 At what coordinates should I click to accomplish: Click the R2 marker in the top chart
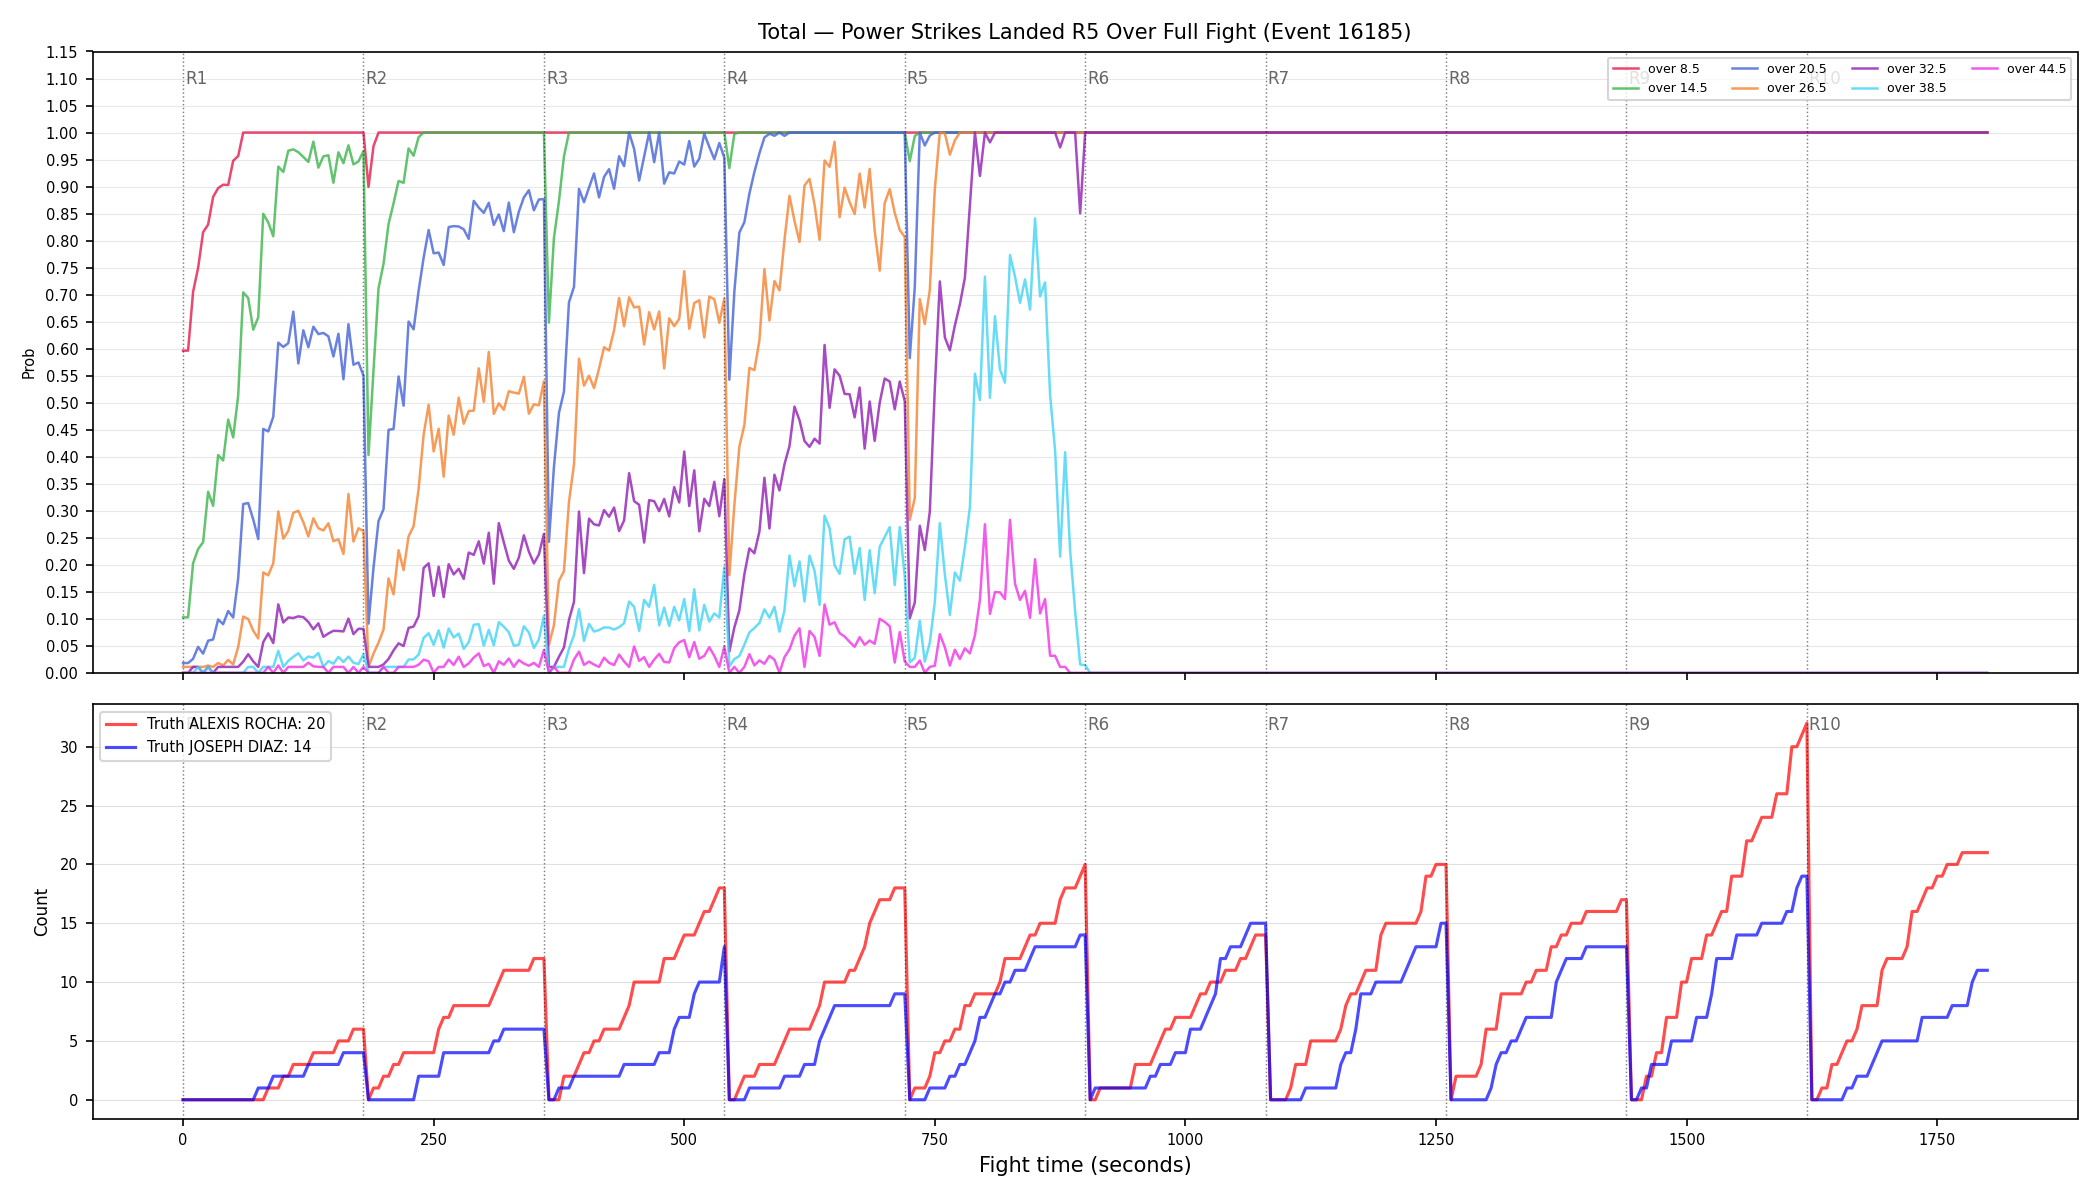[376, 78]
